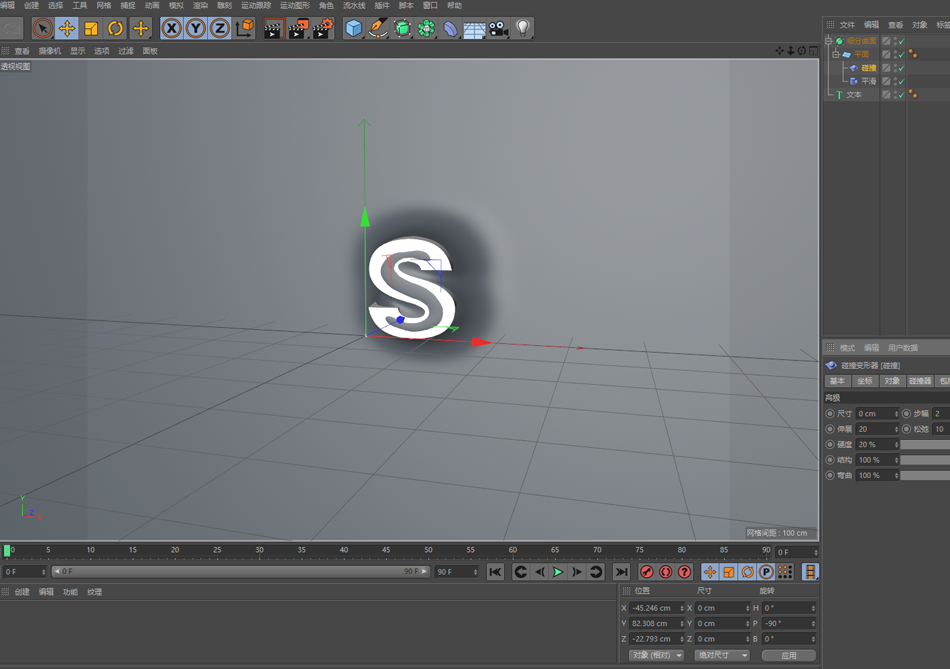Click the 应用 apply button
Image resolution: width=950 pixels, height=669 pixels.
coord(789,655)
